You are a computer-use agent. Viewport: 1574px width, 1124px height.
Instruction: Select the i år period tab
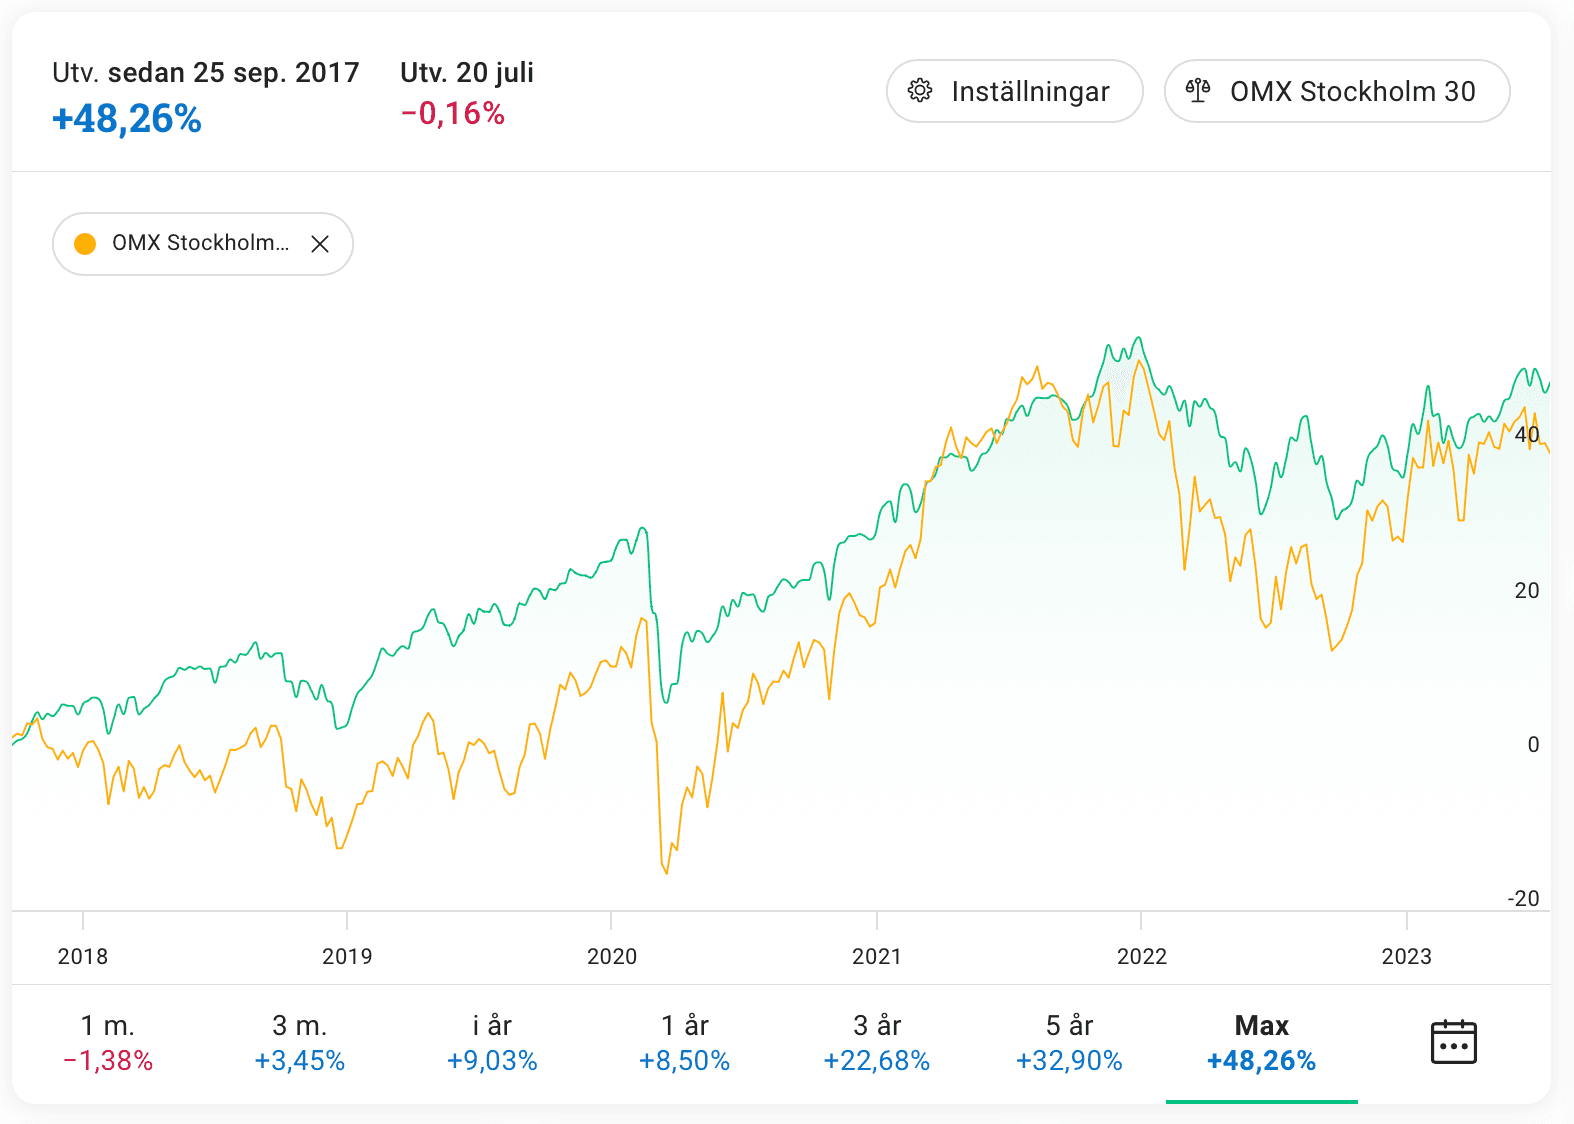tap(492, 1042)
